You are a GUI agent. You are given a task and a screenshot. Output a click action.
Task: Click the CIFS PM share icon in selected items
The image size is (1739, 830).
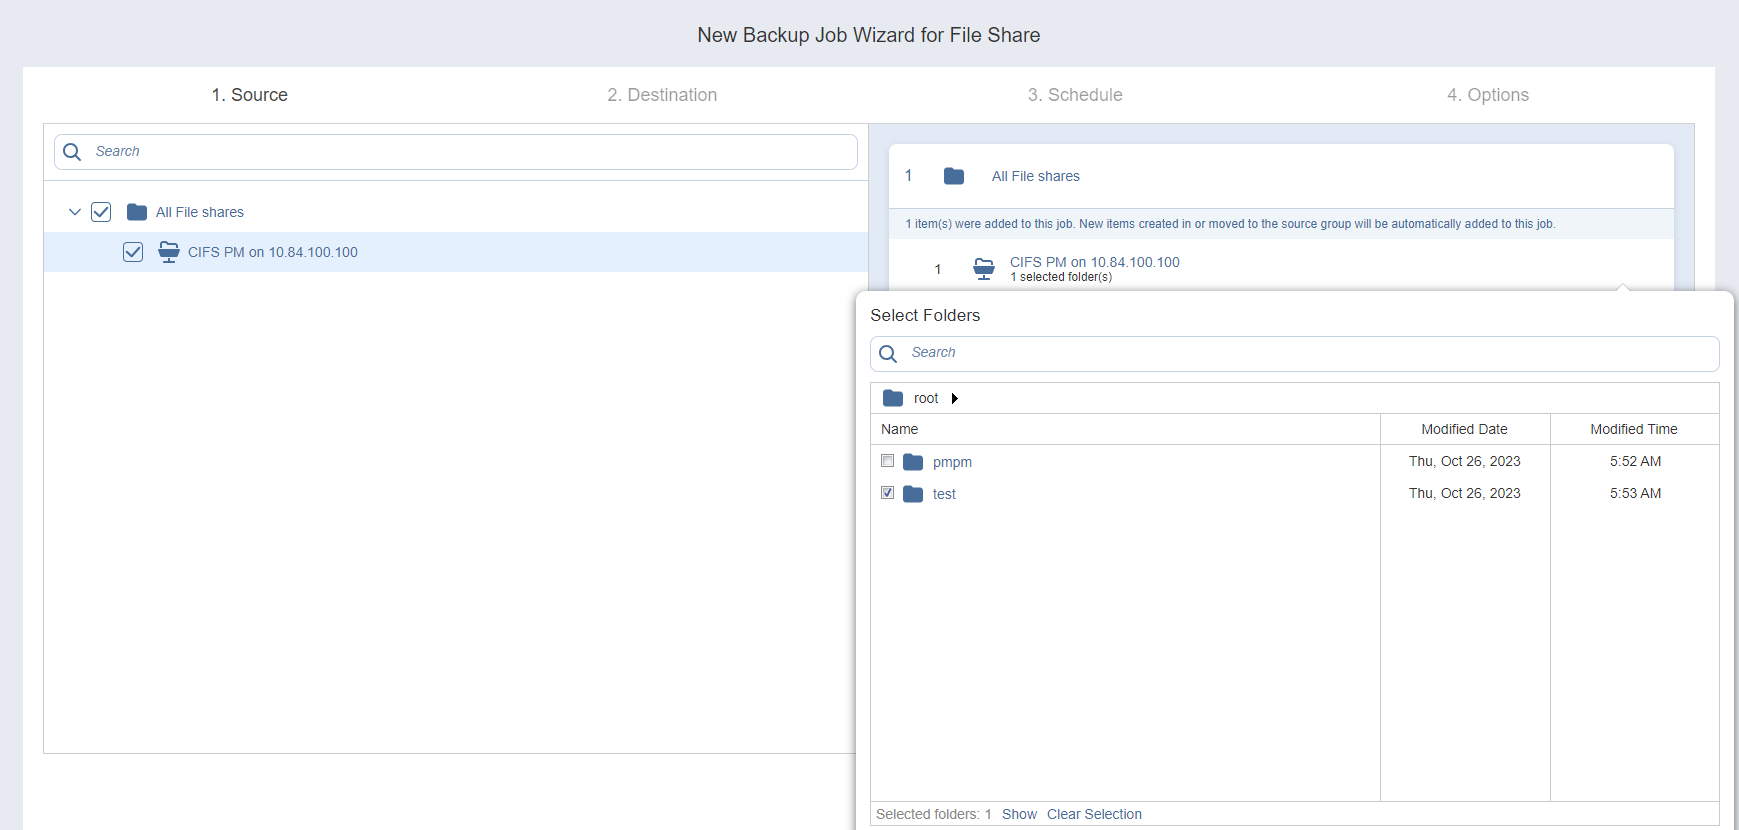pyautogui.click(x=984, y=268)
